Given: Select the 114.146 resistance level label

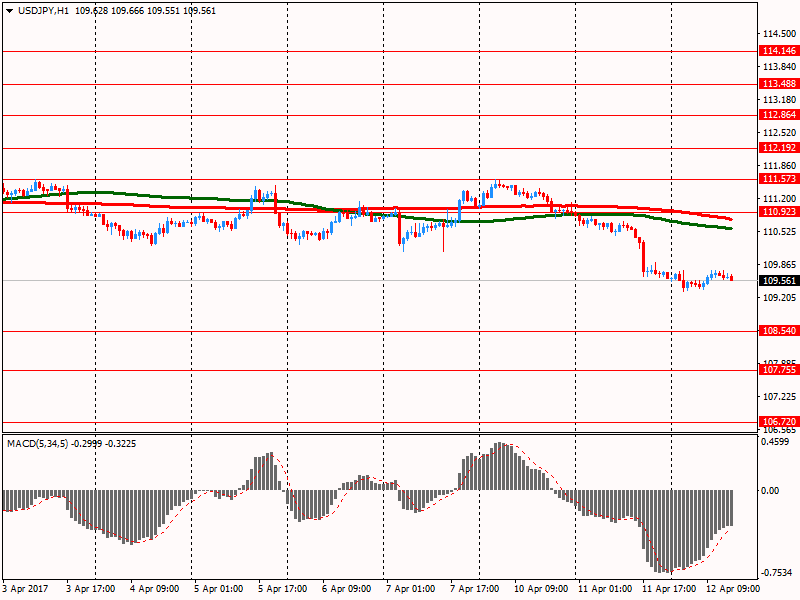Looking at the screenshot, I should (779, 51).
